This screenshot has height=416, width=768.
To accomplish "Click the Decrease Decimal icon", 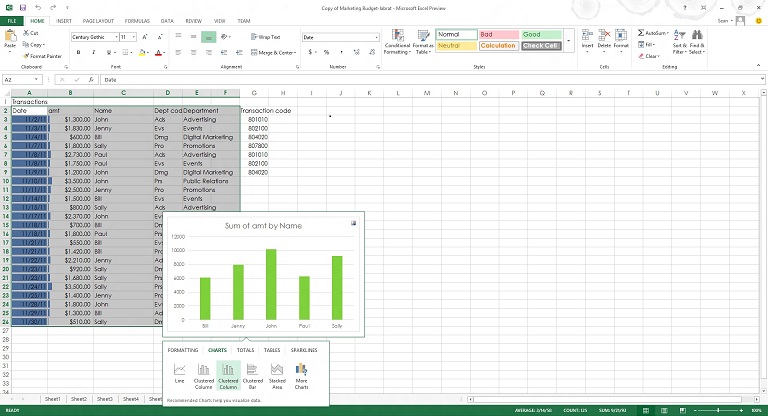I will pyautogui.click(x=372, y=52).
